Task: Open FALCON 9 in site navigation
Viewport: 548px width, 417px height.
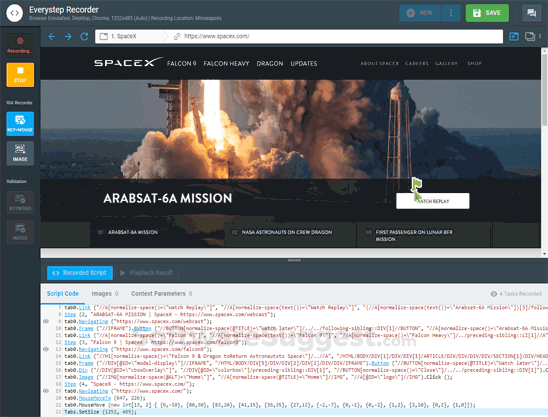Action: (x=181, y=64)
